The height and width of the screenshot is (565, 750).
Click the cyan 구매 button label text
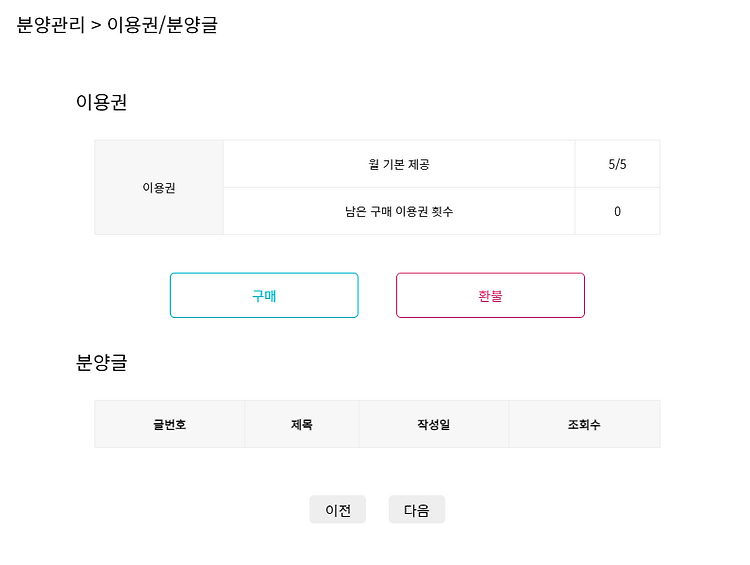(x=264, y=296)
